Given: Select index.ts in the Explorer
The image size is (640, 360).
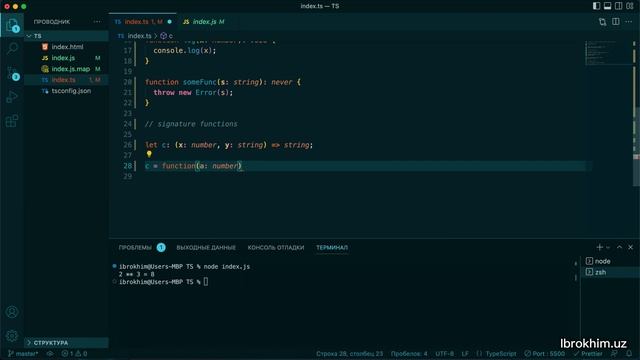Looking at the screenshot, I should point(67,80).
